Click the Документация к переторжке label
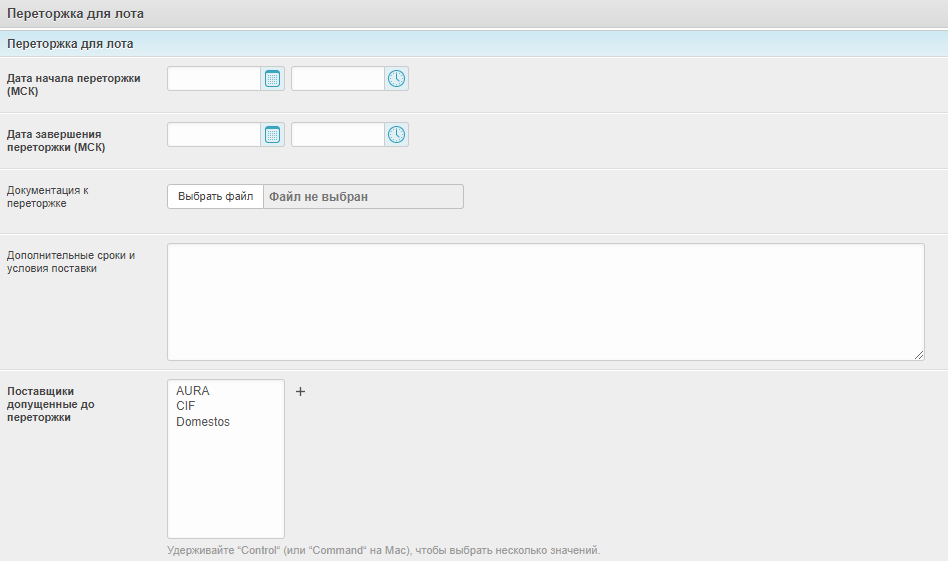The height and width of the screenshot is (561, 948). pyautogui.click(x=49, y=196)
